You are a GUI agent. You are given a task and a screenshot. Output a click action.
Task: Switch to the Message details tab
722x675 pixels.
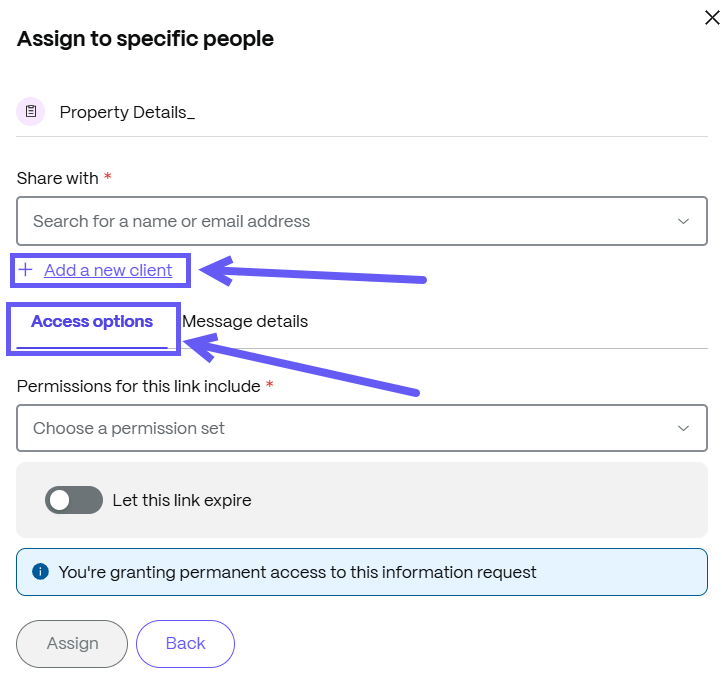(245, 322)
